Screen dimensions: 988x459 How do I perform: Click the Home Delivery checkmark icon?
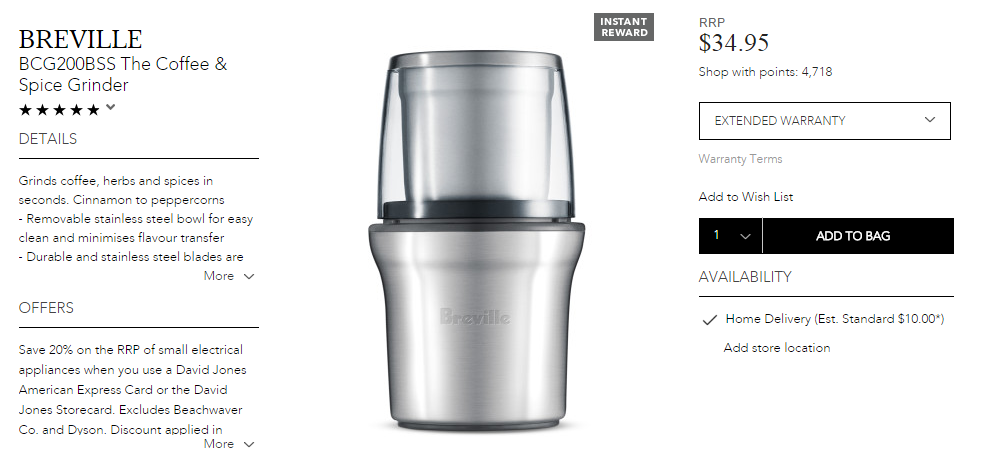pos(709,320)
